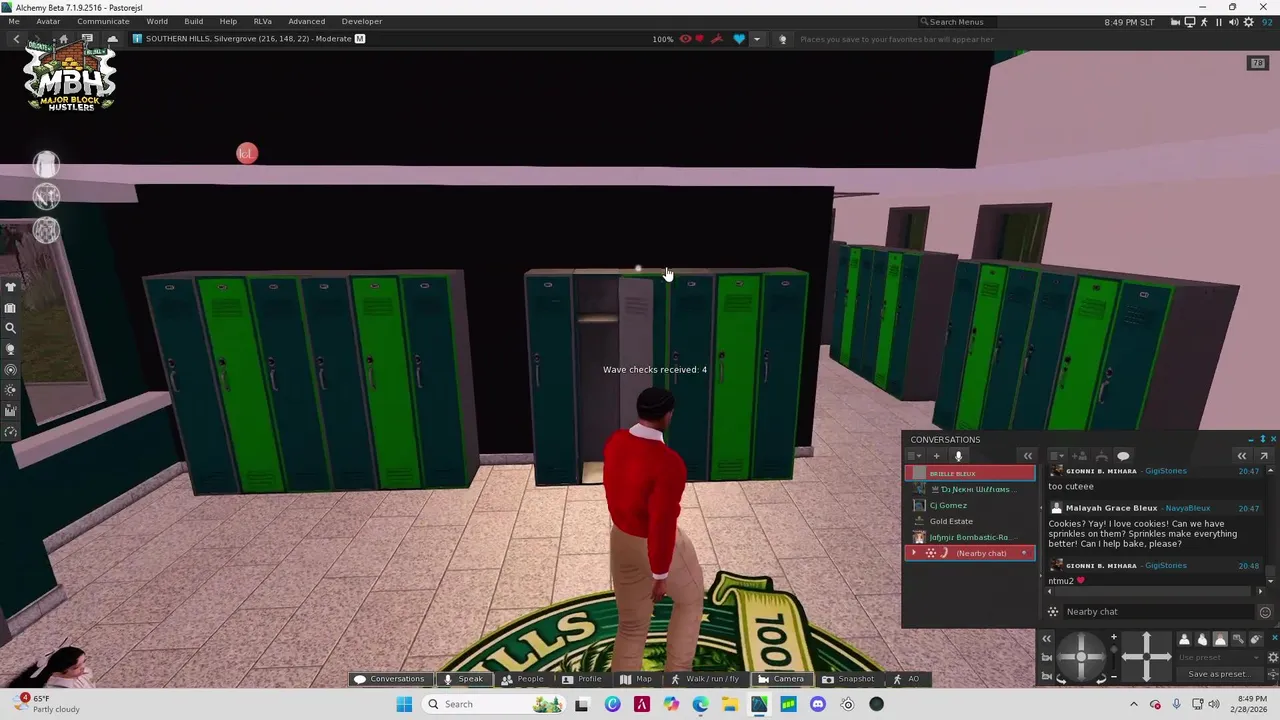Open the Advanced menu
Image resolution: width=1280 pixels, height=720 pixels.
(x=306, y=21)
